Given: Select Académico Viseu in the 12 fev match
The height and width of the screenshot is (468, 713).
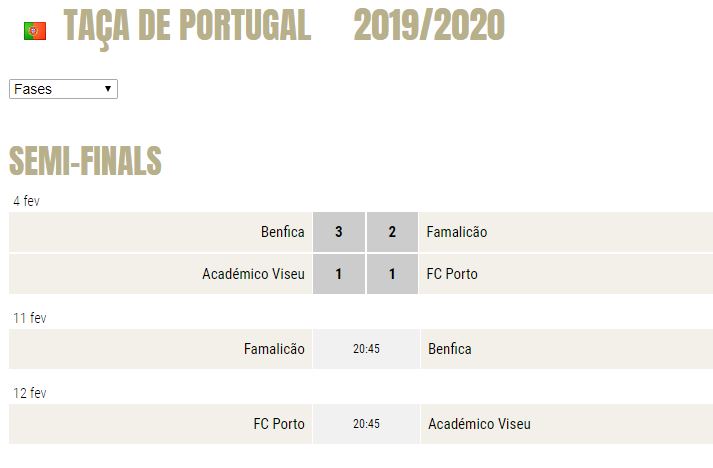Looking at the screenshot, I should [479, 424].
